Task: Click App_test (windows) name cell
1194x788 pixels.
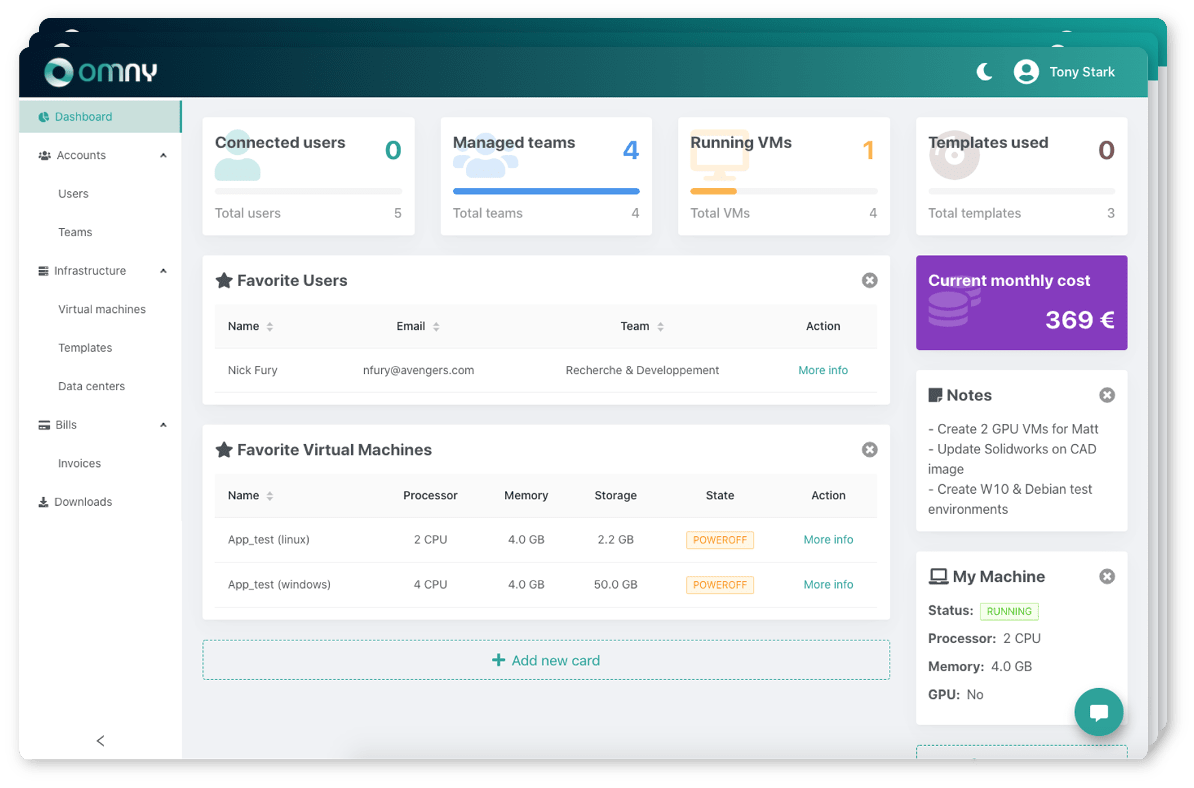Action: click(279, 584)
